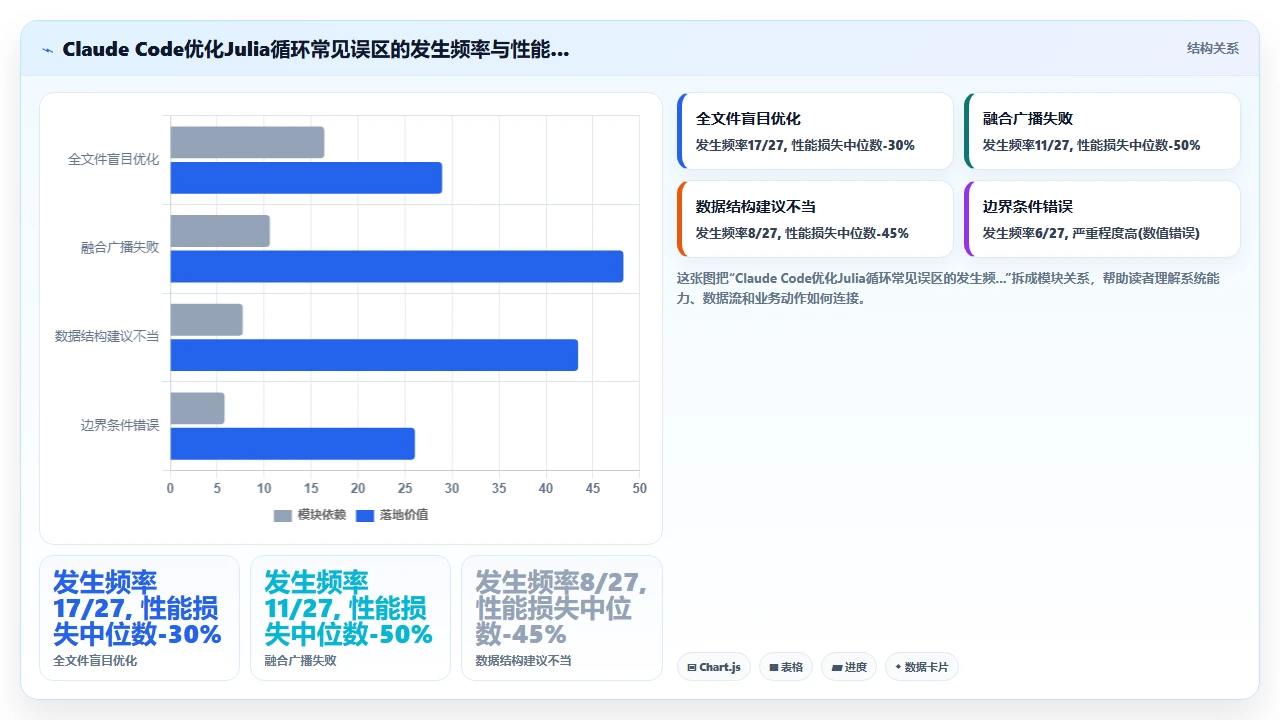Click the x-axis tick label 0
The height and width of the screenshot is (720, 1280).
(170, 489)
